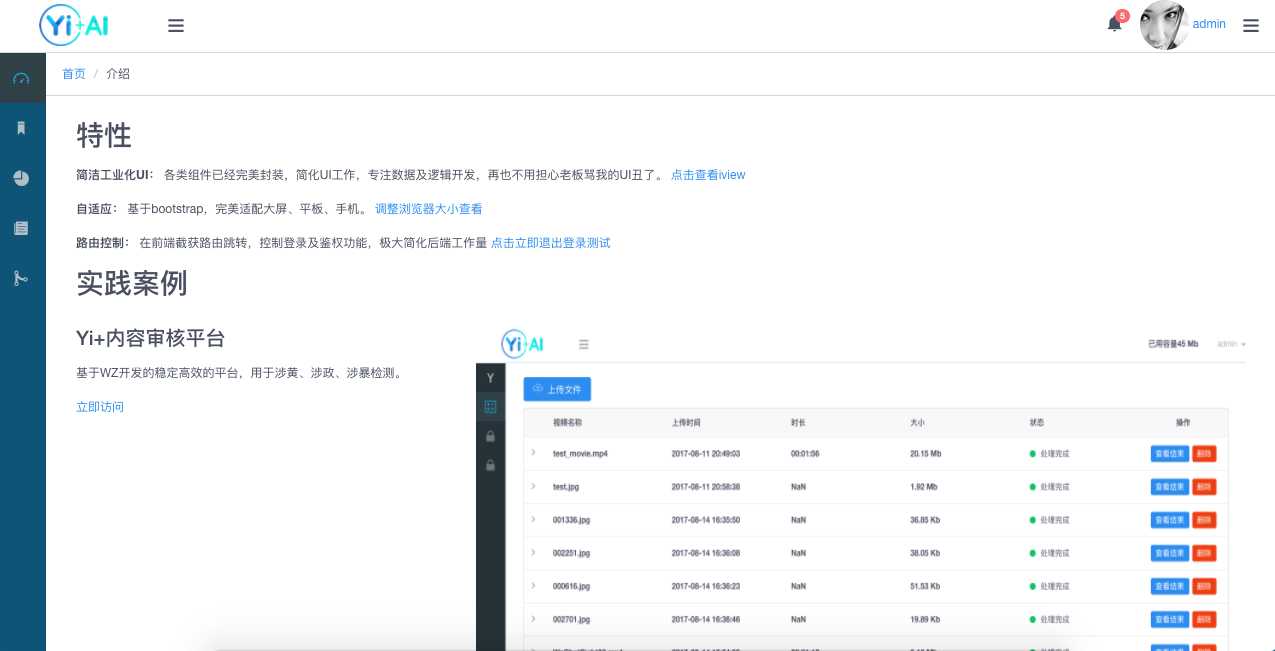Click the pie chart icon in sidebar
This screenshot has height=651, width=1275.
pos(22,178)
